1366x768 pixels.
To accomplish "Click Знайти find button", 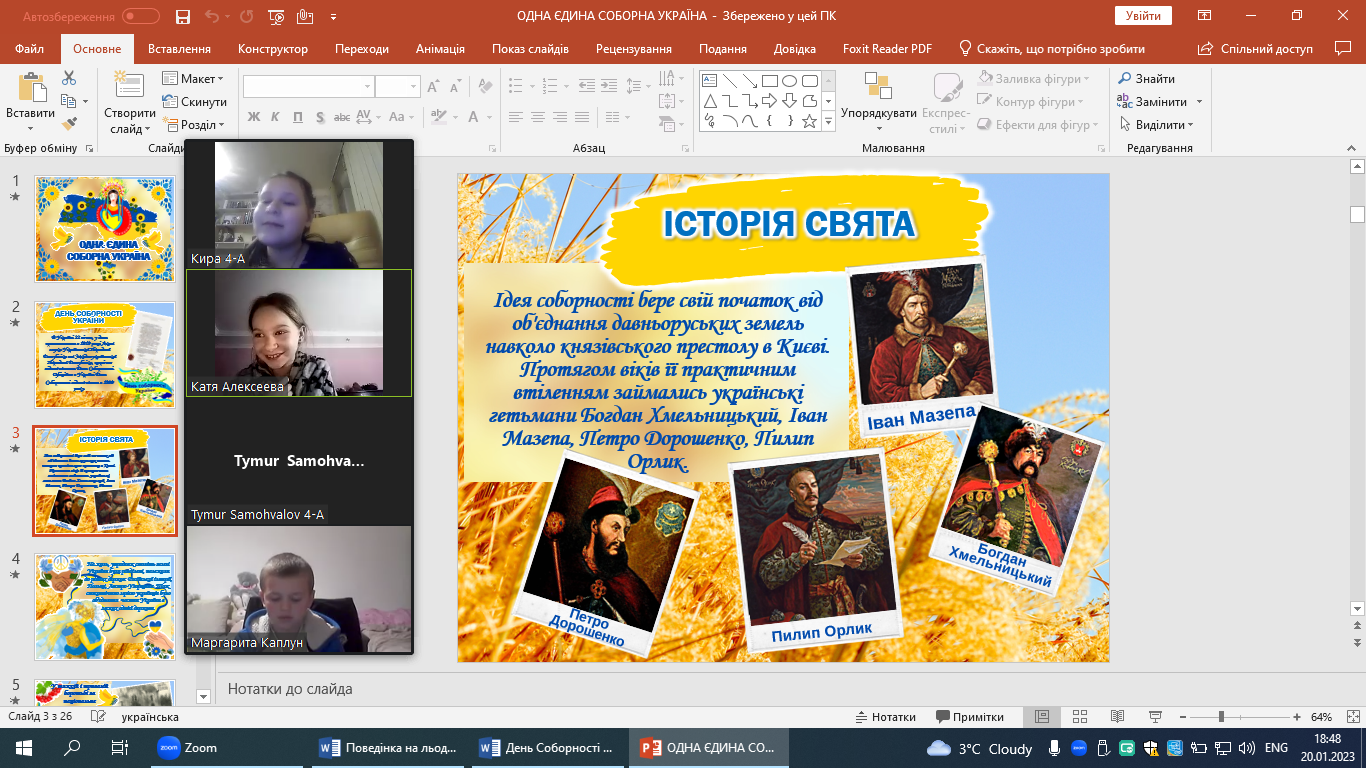I will pos(1147,78).
